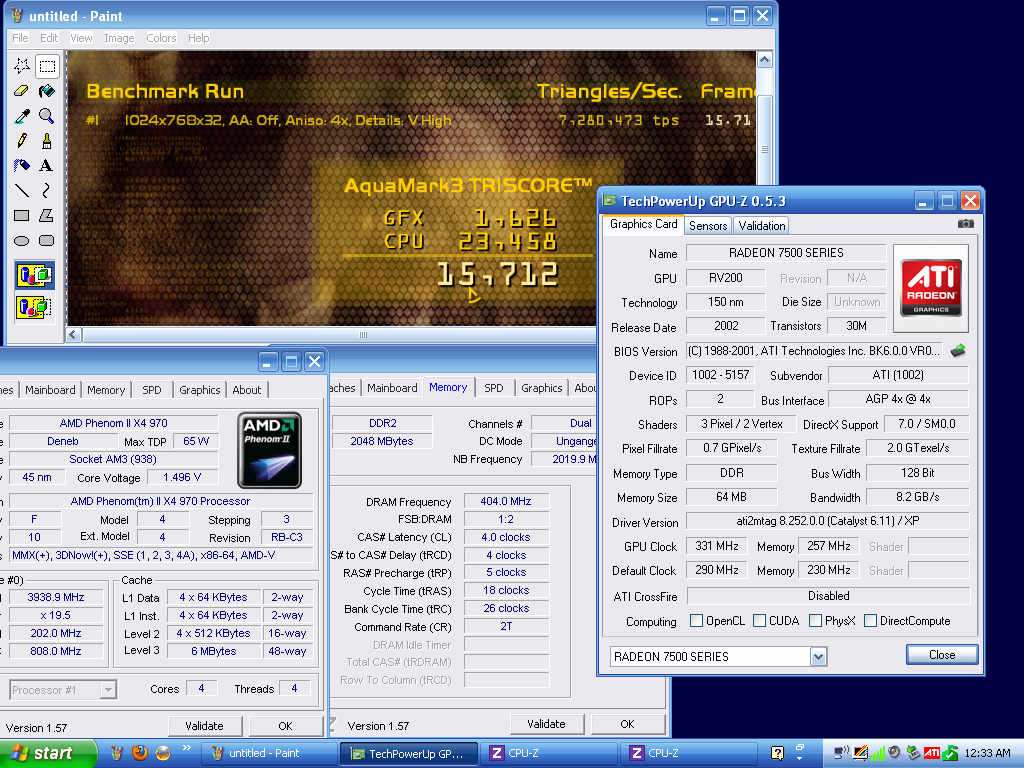Pick the Eraser tool in Paint
The width and height of the screenshot is (1024, 768).
[x=22, y=91]
